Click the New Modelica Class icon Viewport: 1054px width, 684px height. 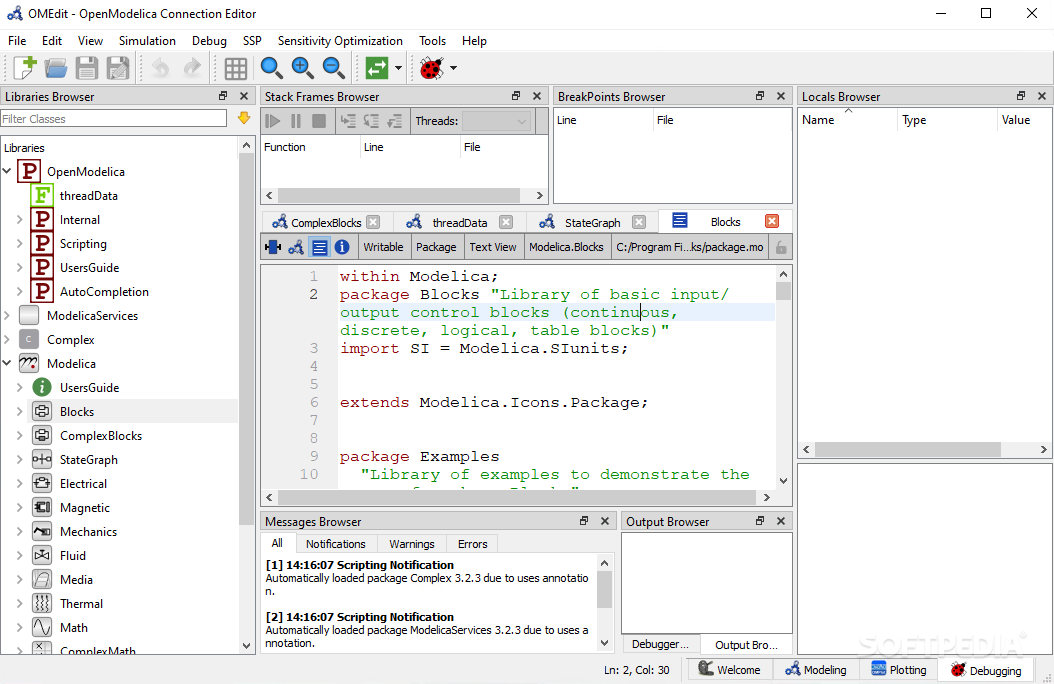25,68
